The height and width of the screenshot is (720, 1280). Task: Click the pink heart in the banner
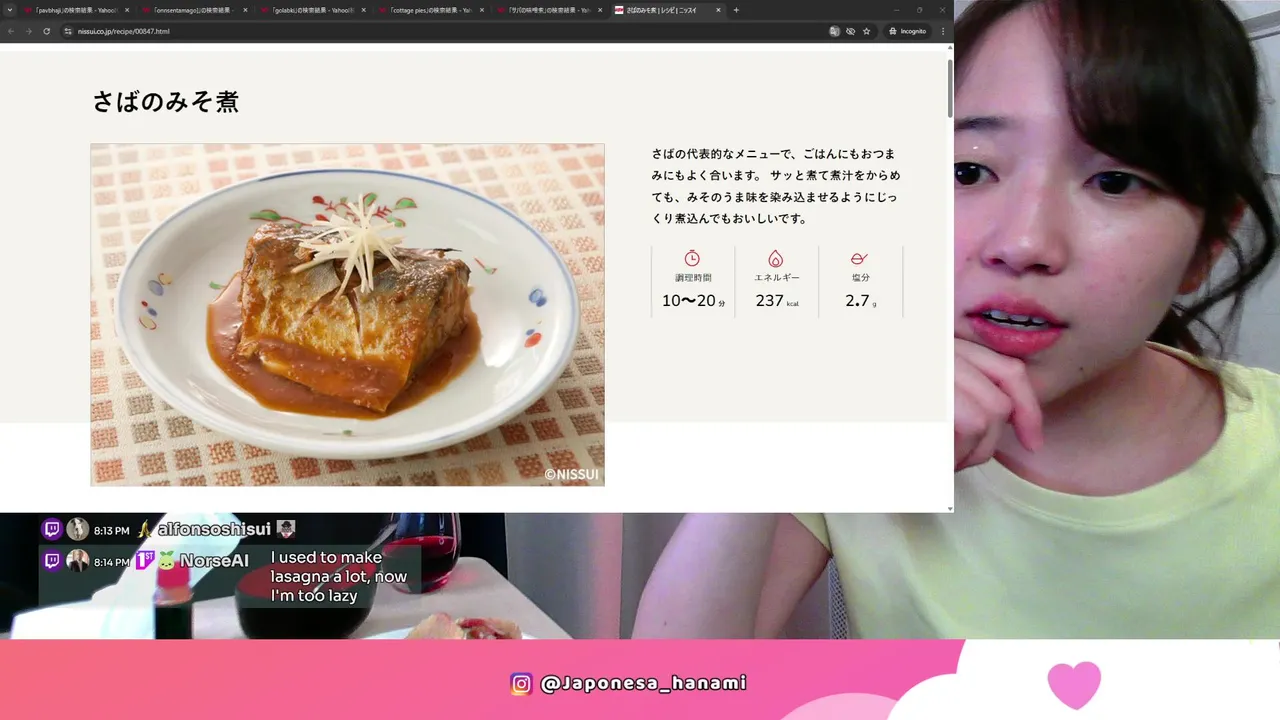(1074, 686)
